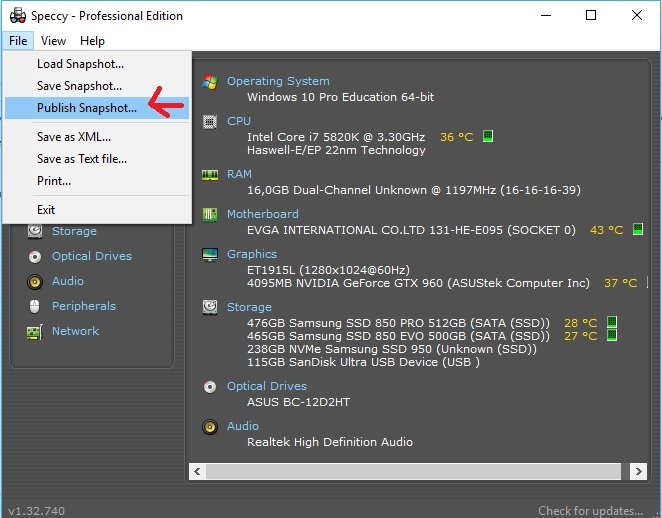Click the 850 PRO 28 °C status icon

612,322
